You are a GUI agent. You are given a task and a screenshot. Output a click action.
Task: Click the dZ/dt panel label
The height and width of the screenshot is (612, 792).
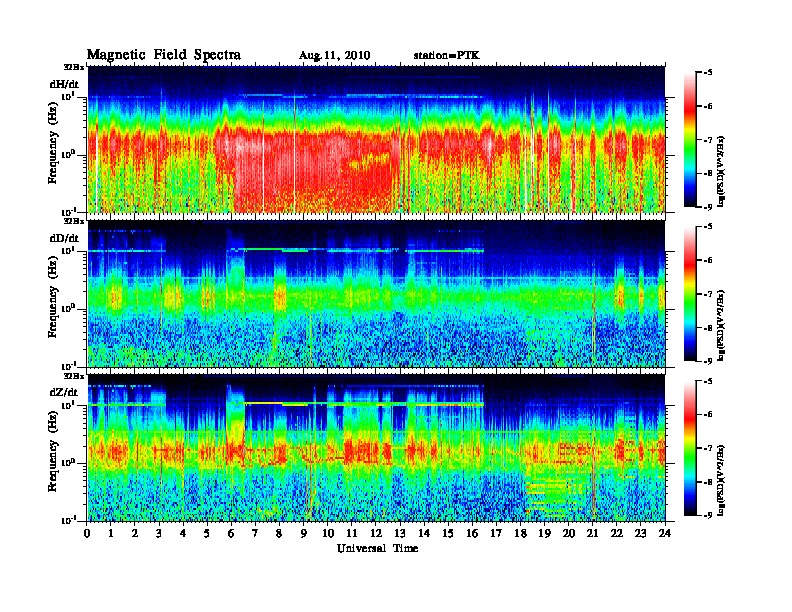point(64,392)
